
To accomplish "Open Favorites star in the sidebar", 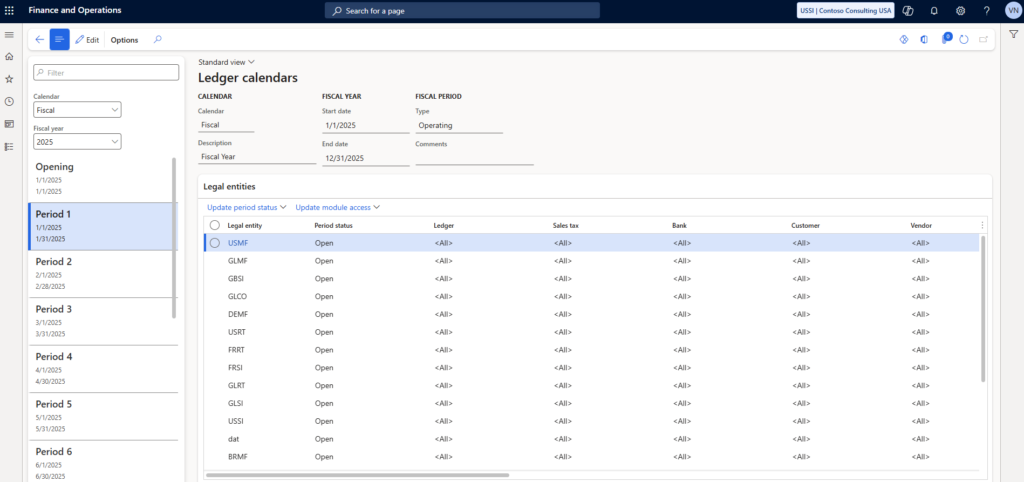I will click(x=9, y=79).
